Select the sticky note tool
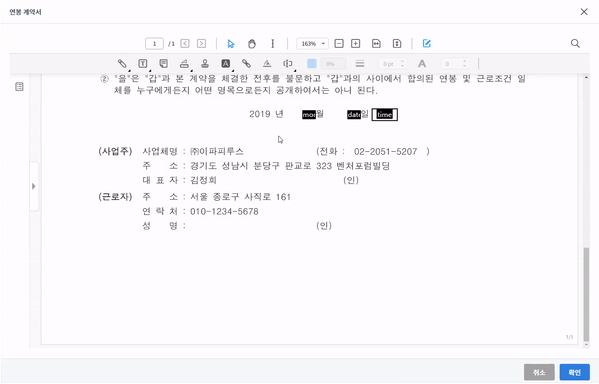The height and width of the screenshot is (384, 599). click(x=164, y=63)
